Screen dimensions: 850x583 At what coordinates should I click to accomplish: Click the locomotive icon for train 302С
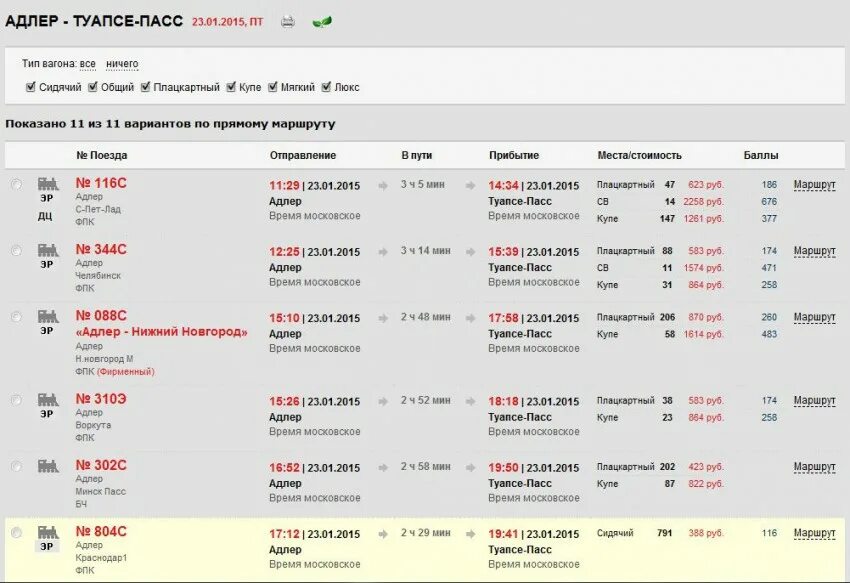pos(47,466)
